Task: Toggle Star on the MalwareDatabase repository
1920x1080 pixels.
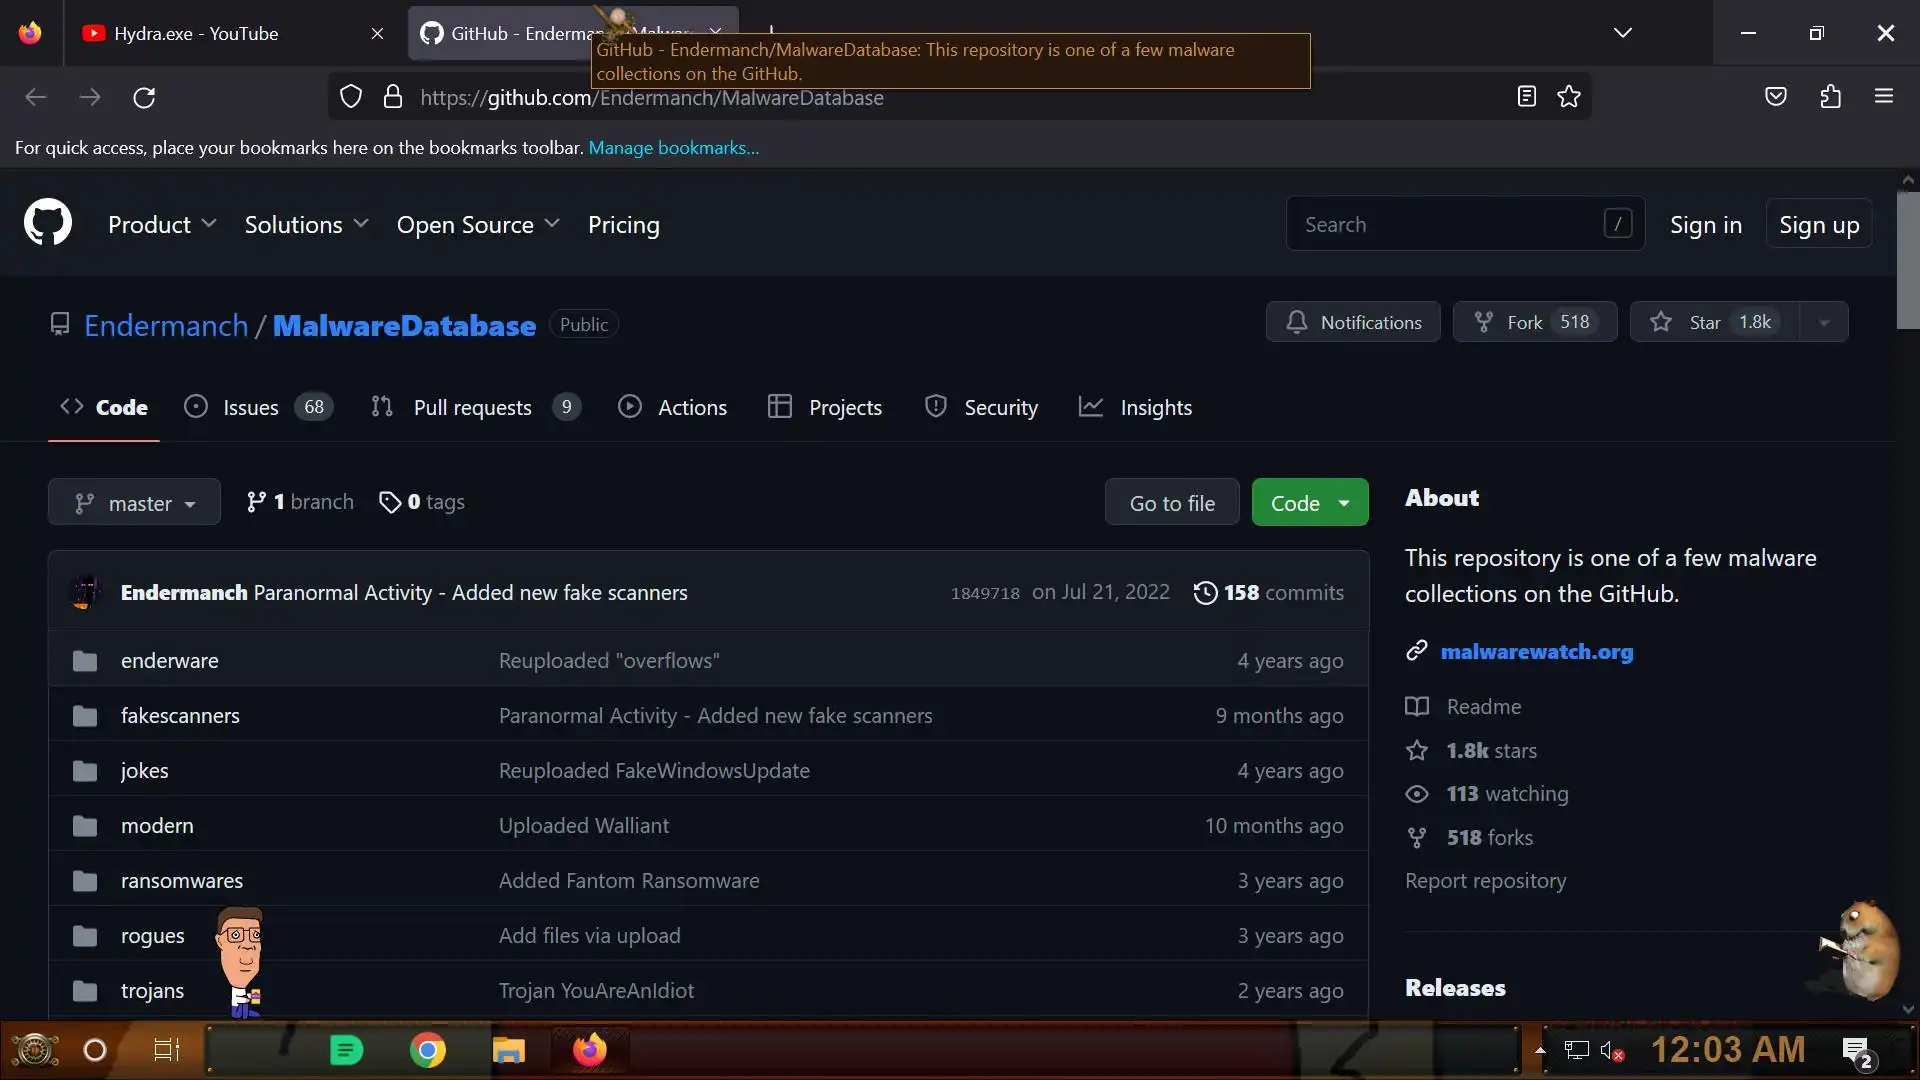Action: [x=1714, y=322]
